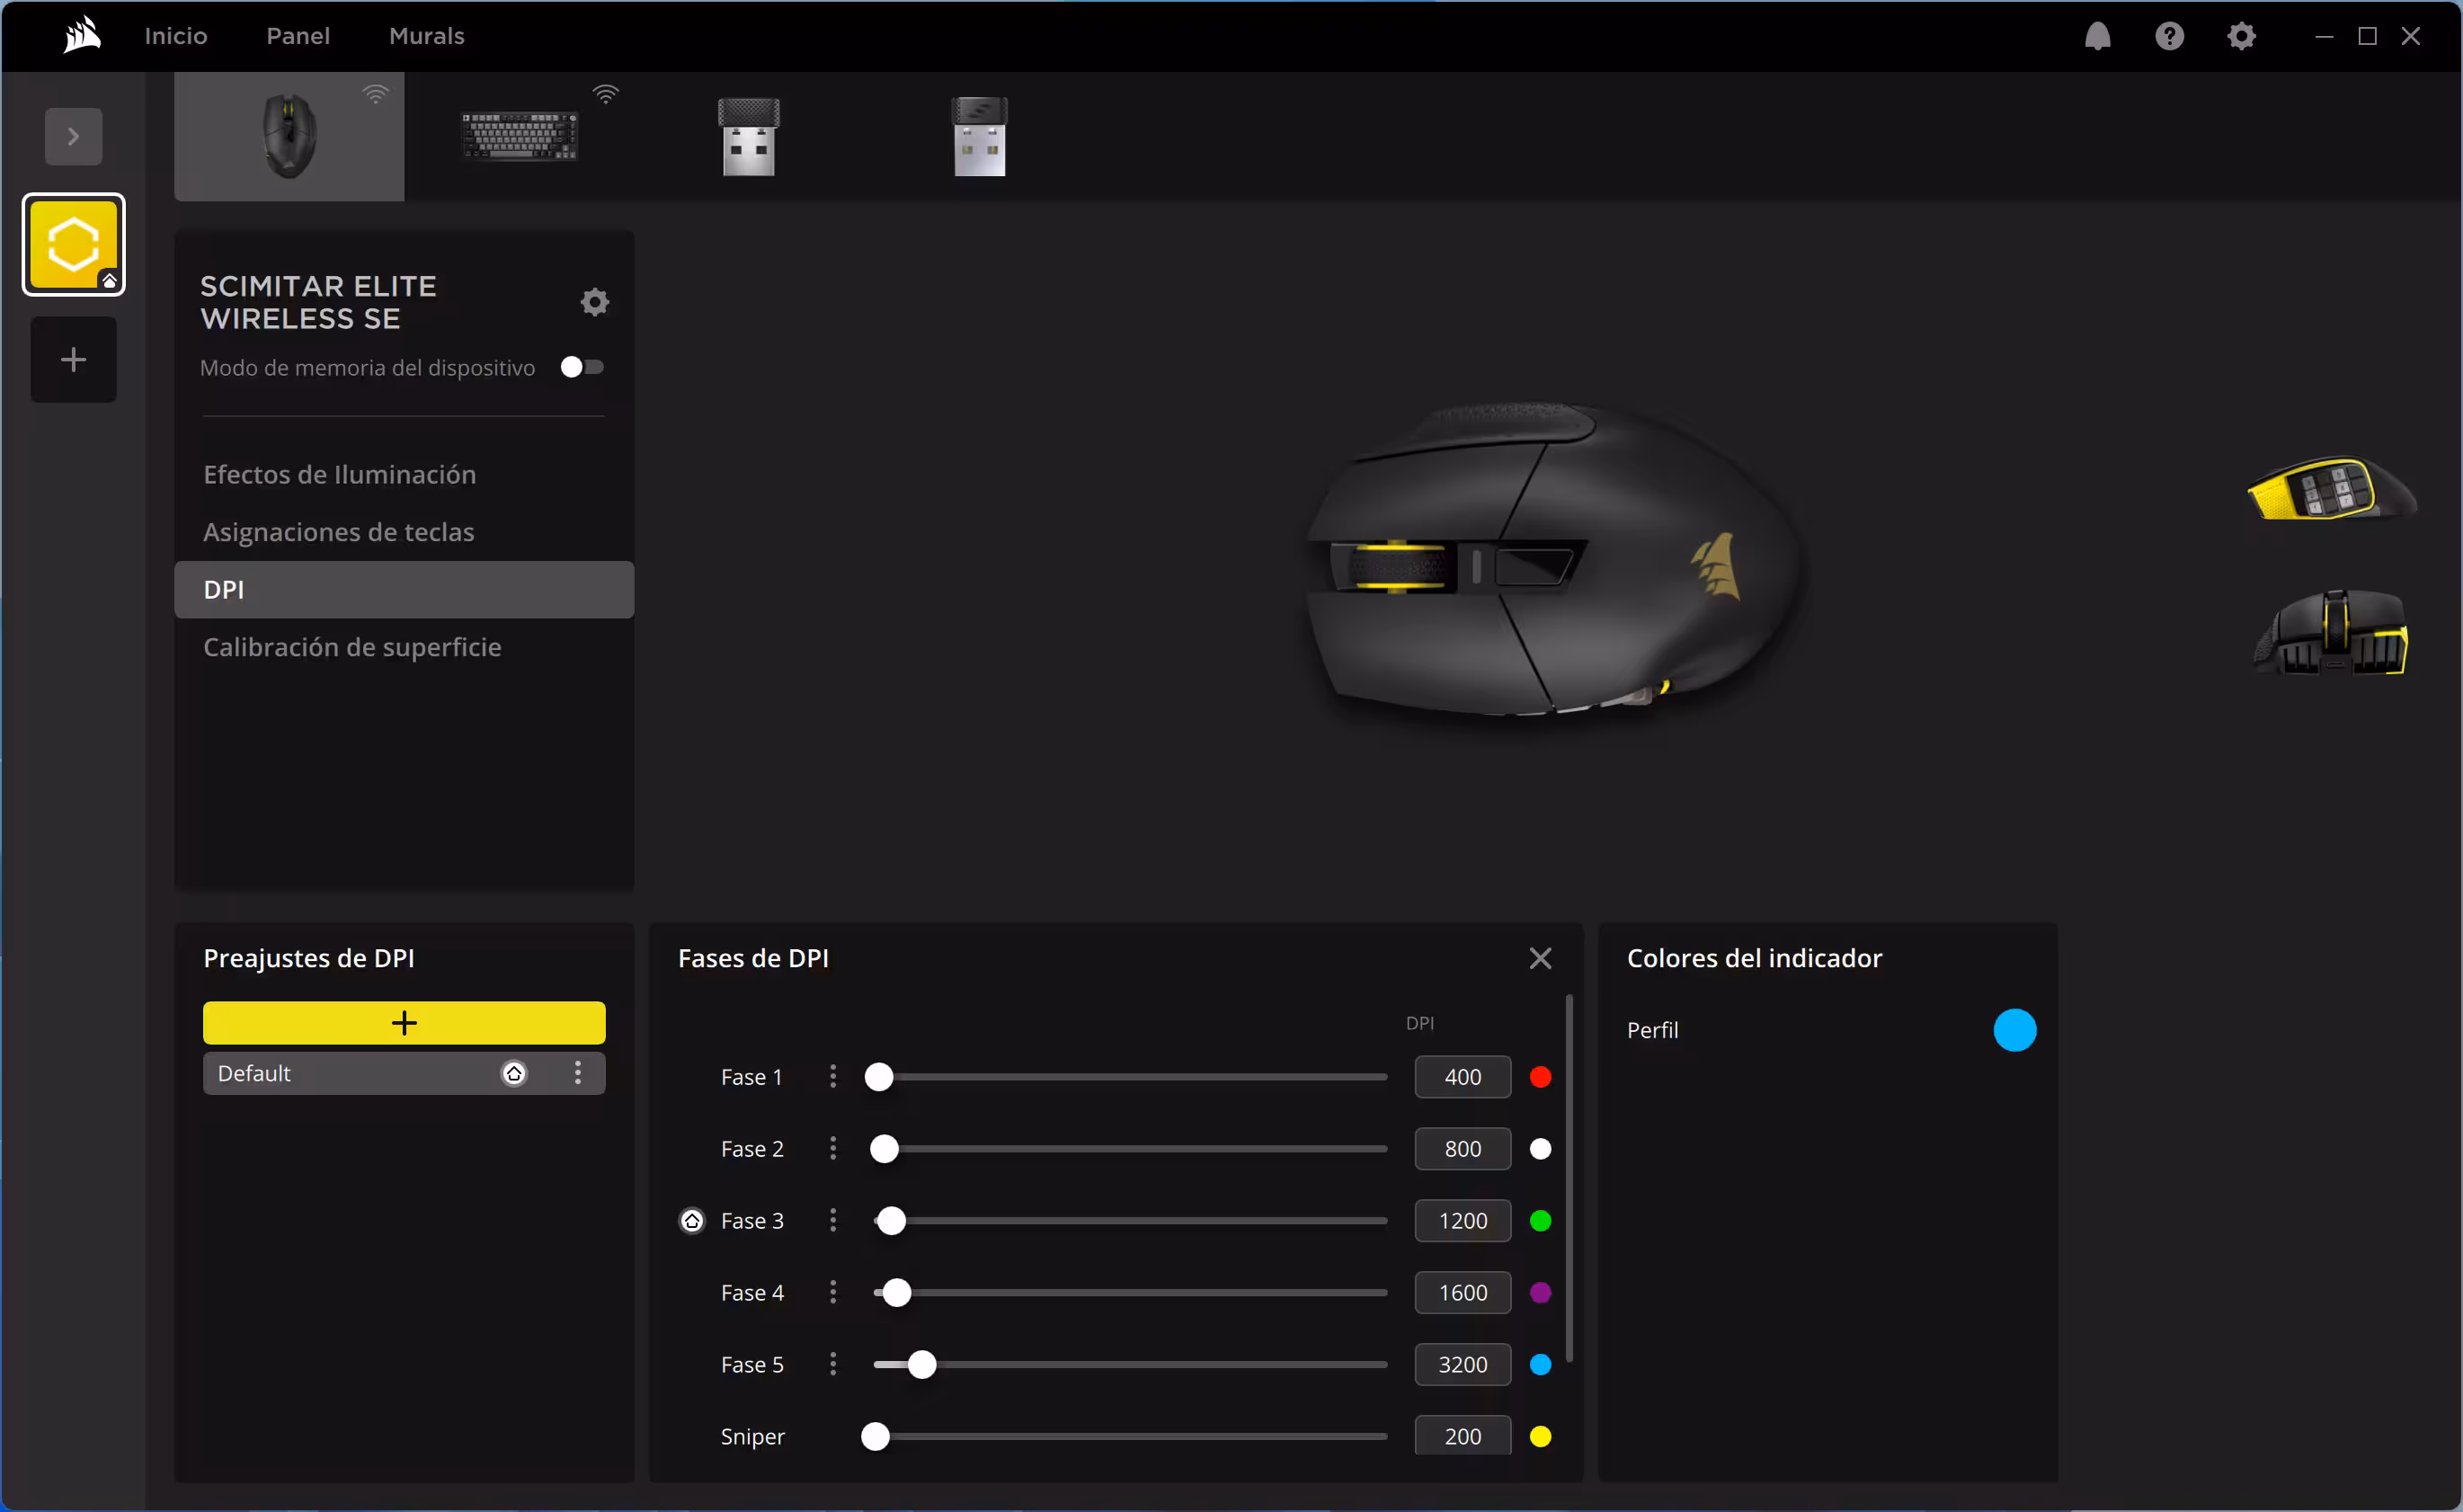Open Scimitar Elite device settings gear
The height and width of the screenshot is (1512, 2463).
(595, 302)
